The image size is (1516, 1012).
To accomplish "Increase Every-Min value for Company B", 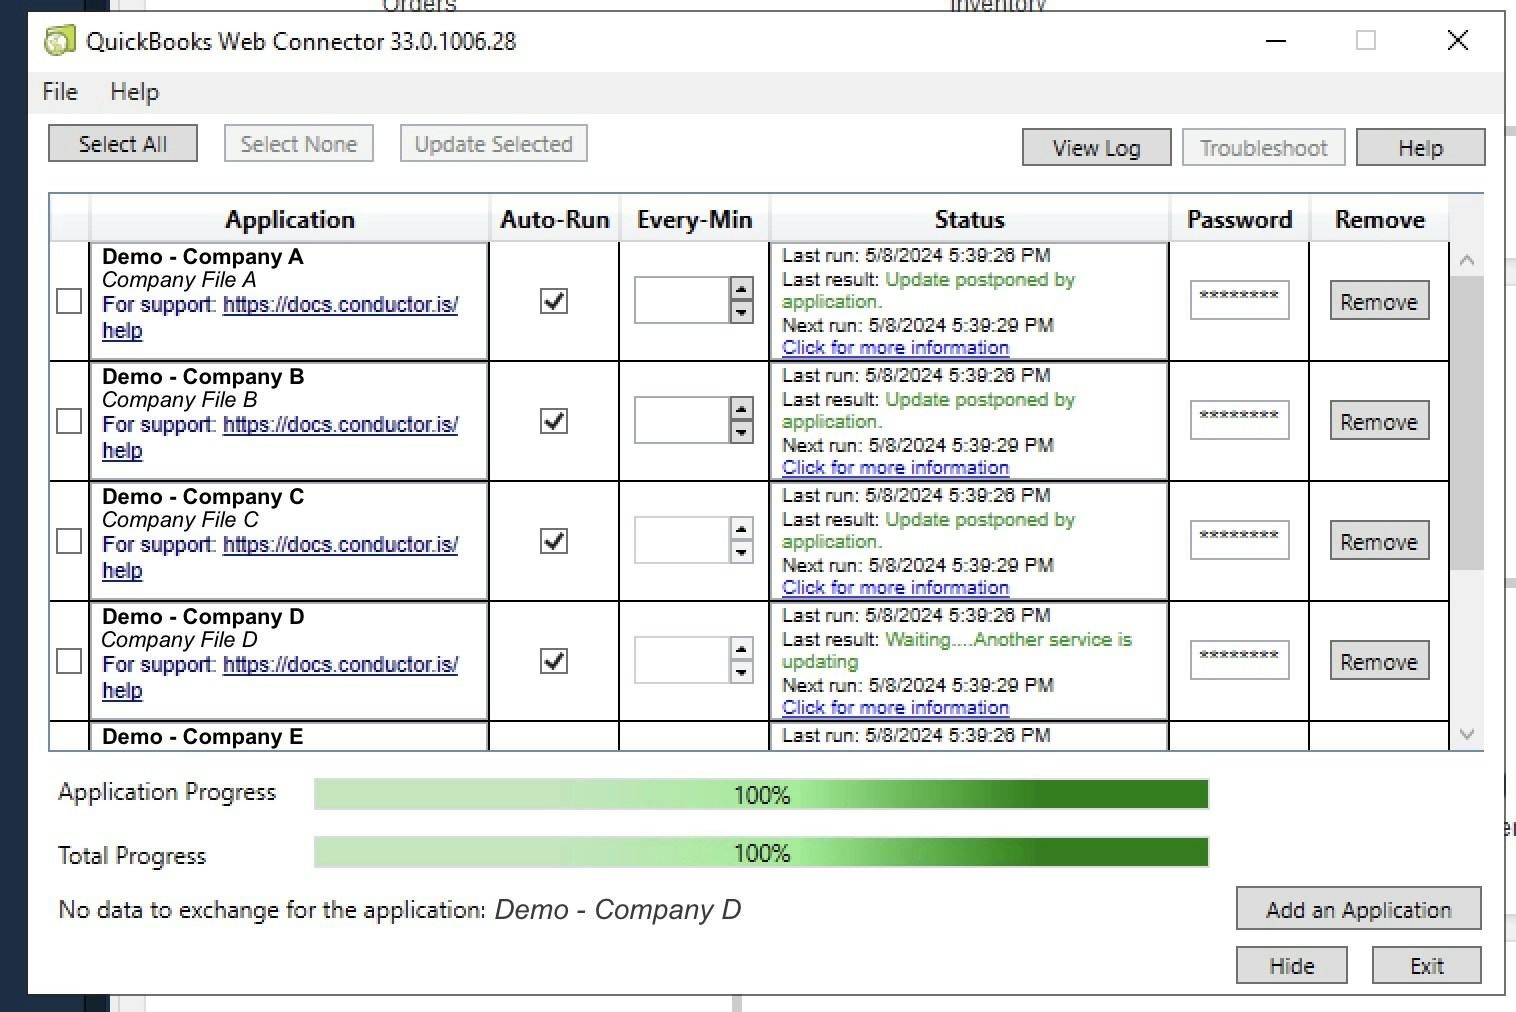I will 741,409.
